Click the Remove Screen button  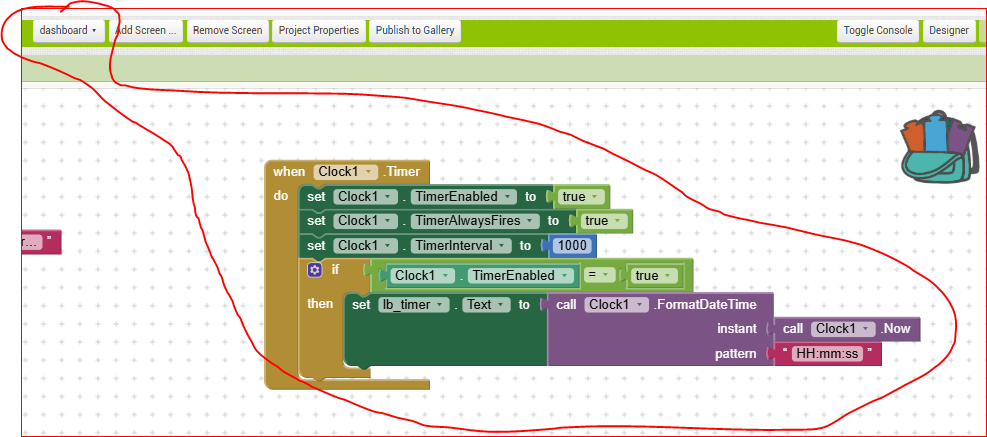pyautogui.click(x=227, y=30)
